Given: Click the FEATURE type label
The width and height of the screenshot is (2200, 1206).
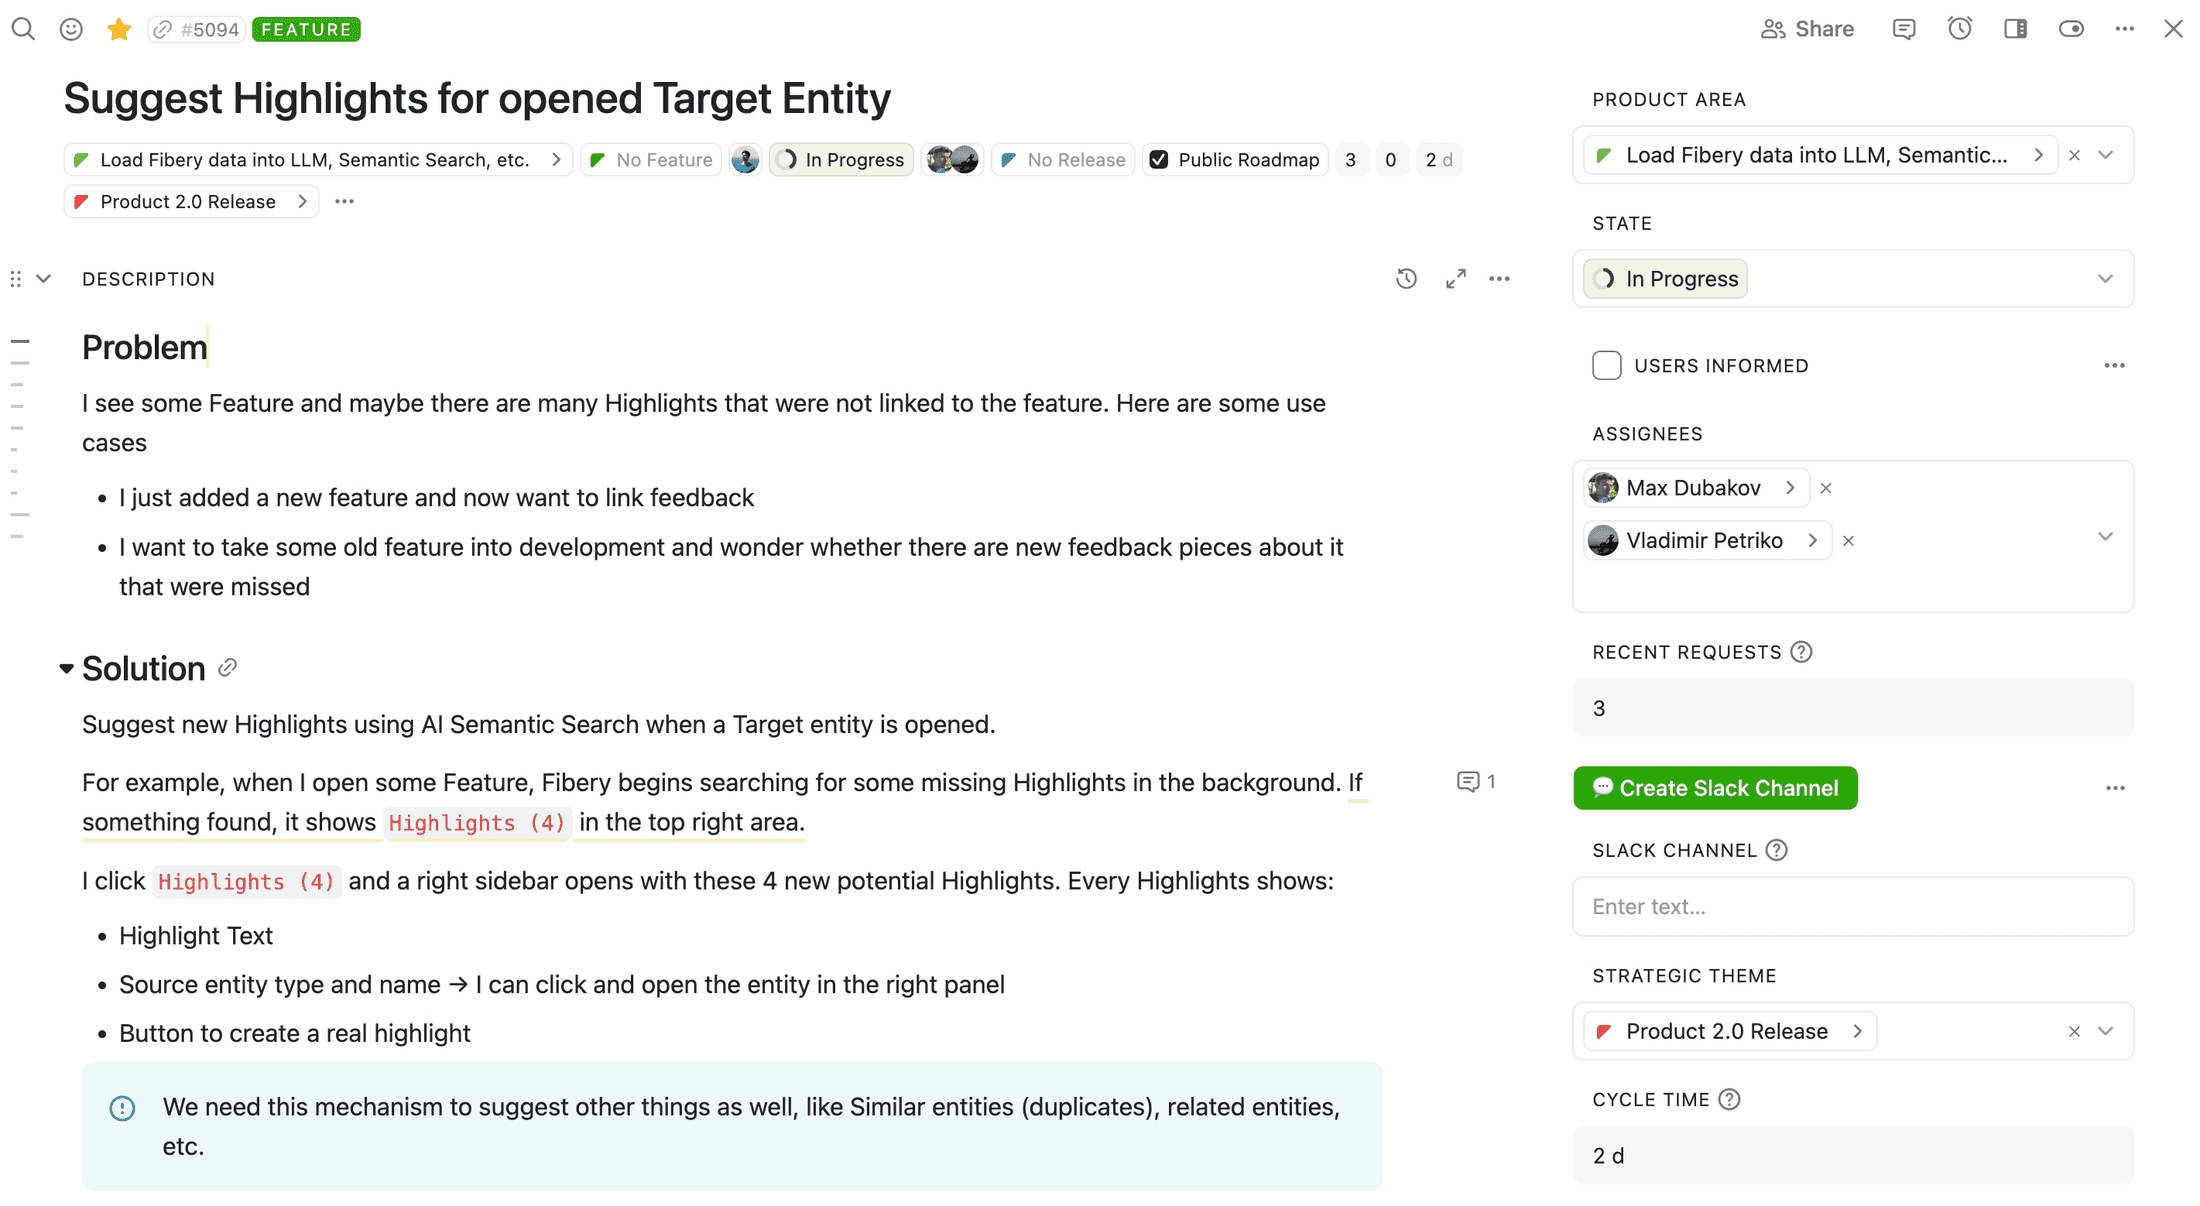Looking at the screenshot, I should point(307,29).
